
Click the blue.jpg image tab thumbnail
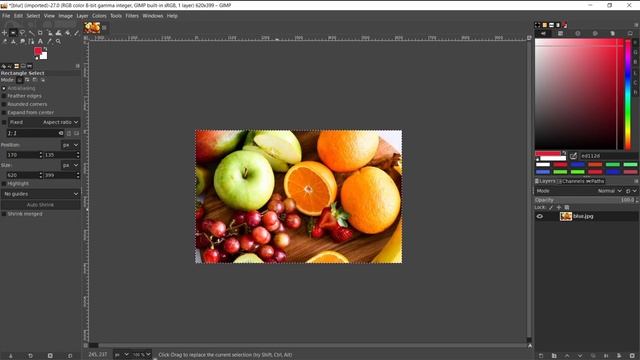pyautogui.click(x=92, y=27)
